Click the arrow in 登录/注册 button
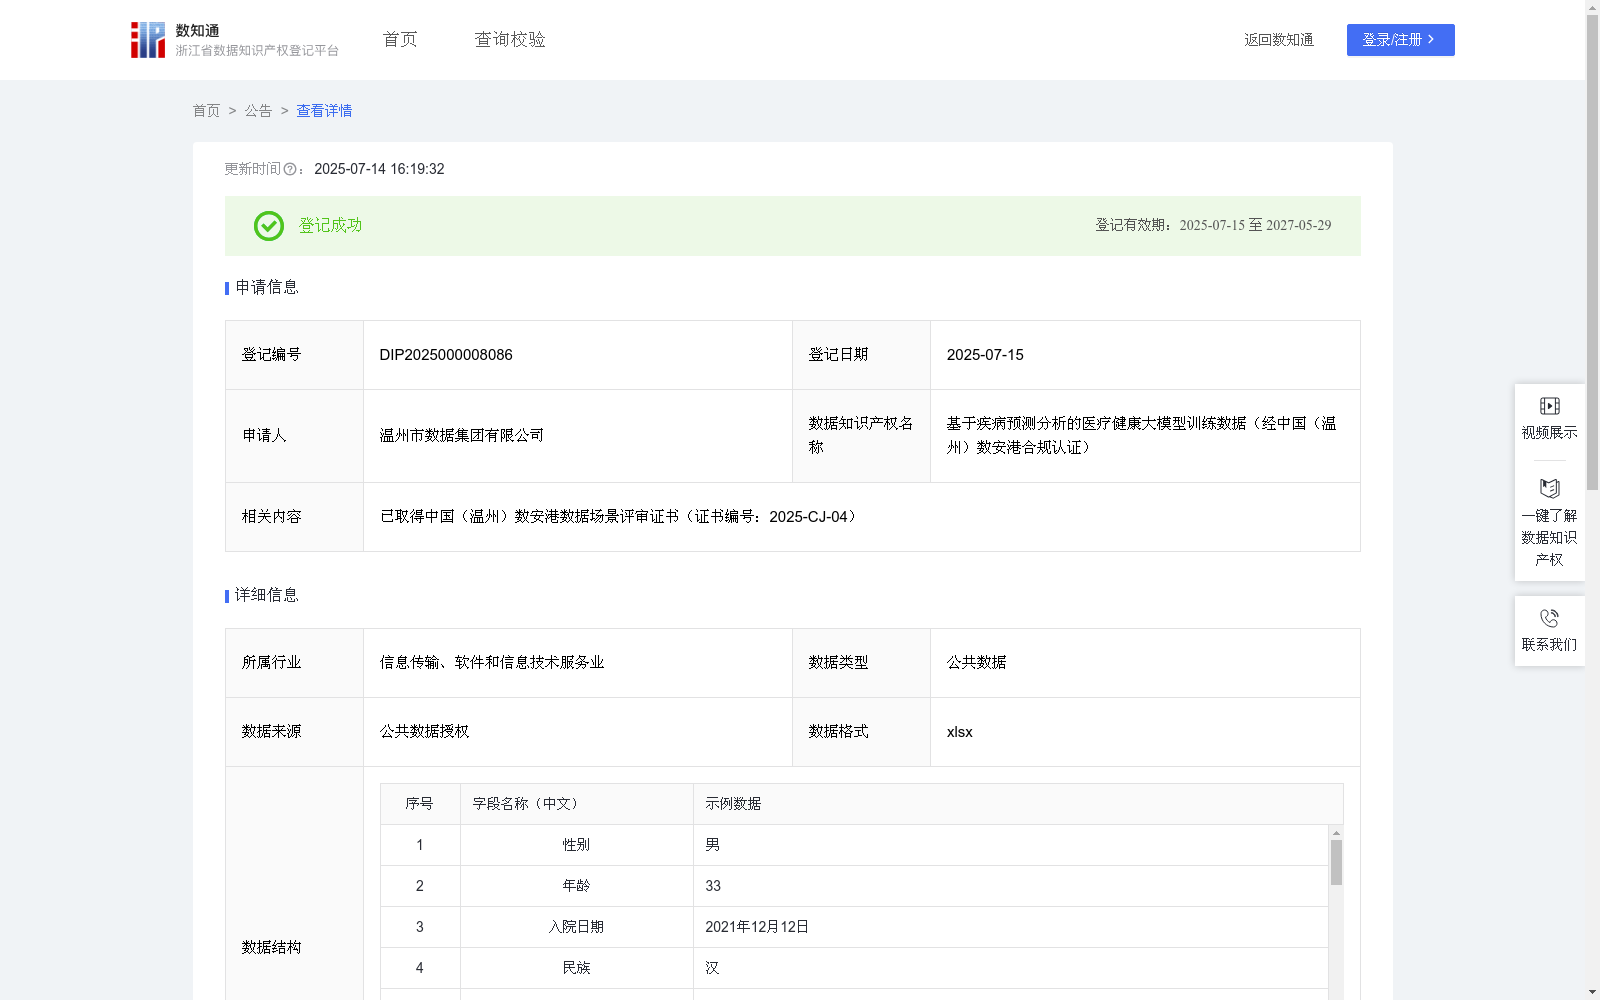 coord(1432,40)
